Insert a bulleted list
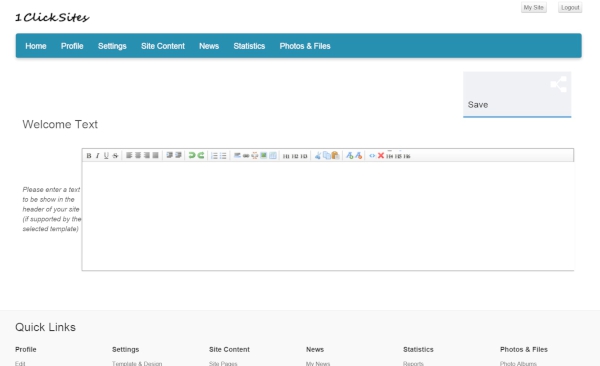 (223, 155)
